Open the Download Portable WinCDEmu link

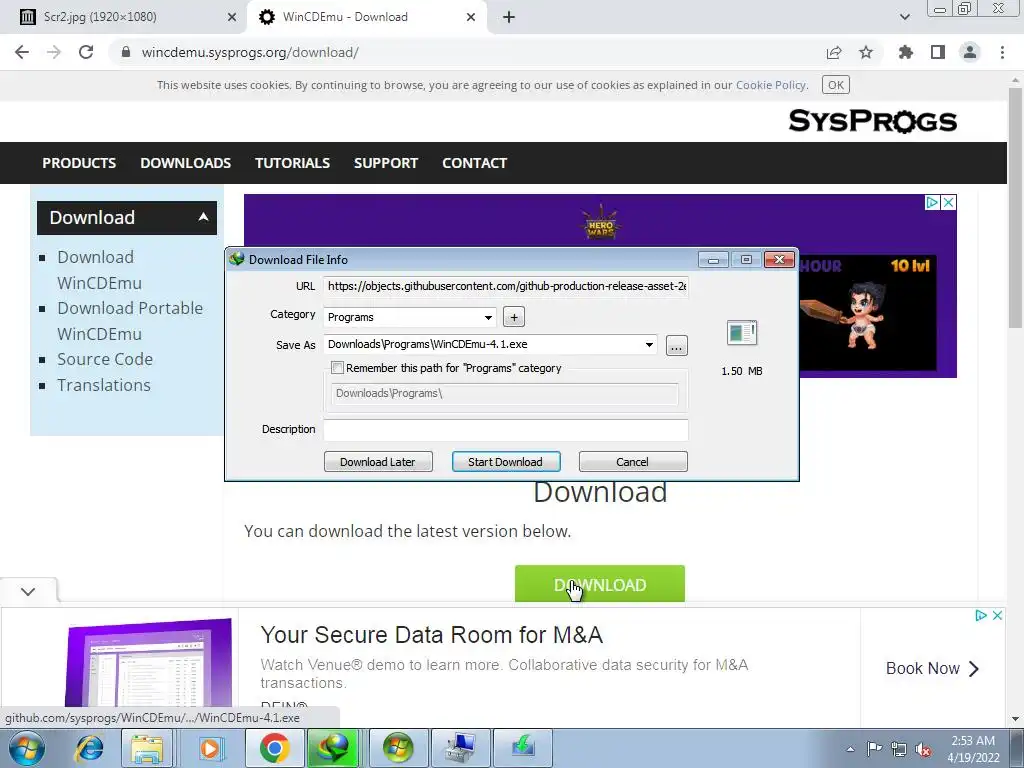click(x=130, y=321)
